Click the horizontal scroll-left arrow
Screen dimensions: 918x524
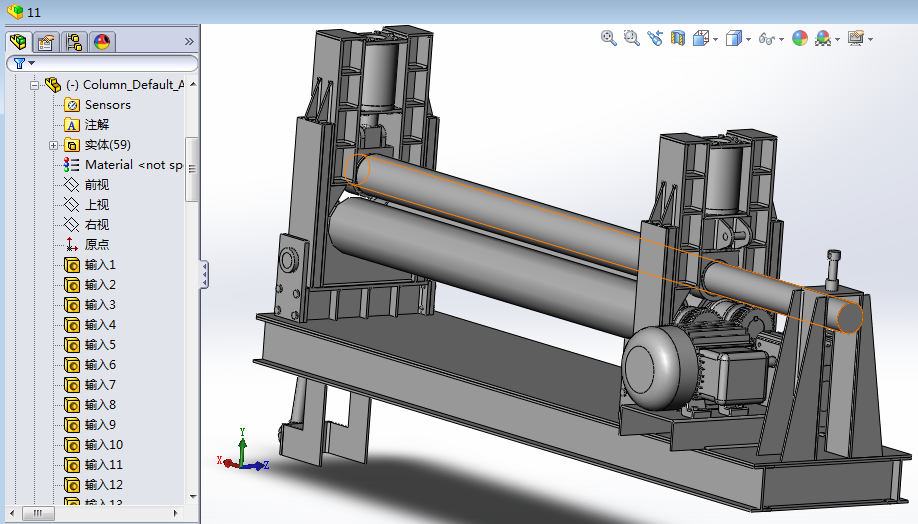(13, 513)
